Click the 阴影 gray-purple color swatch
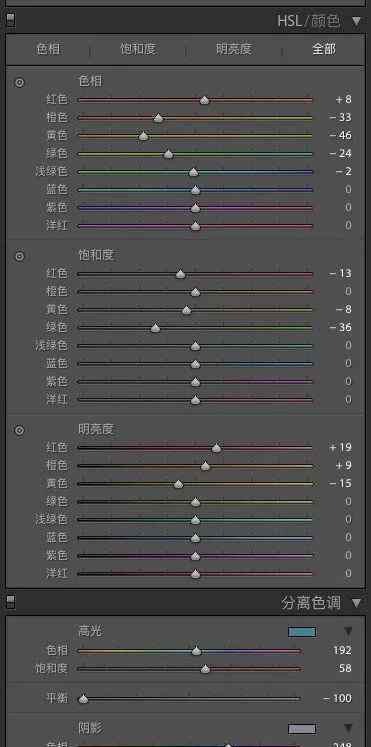 [302, 728]
